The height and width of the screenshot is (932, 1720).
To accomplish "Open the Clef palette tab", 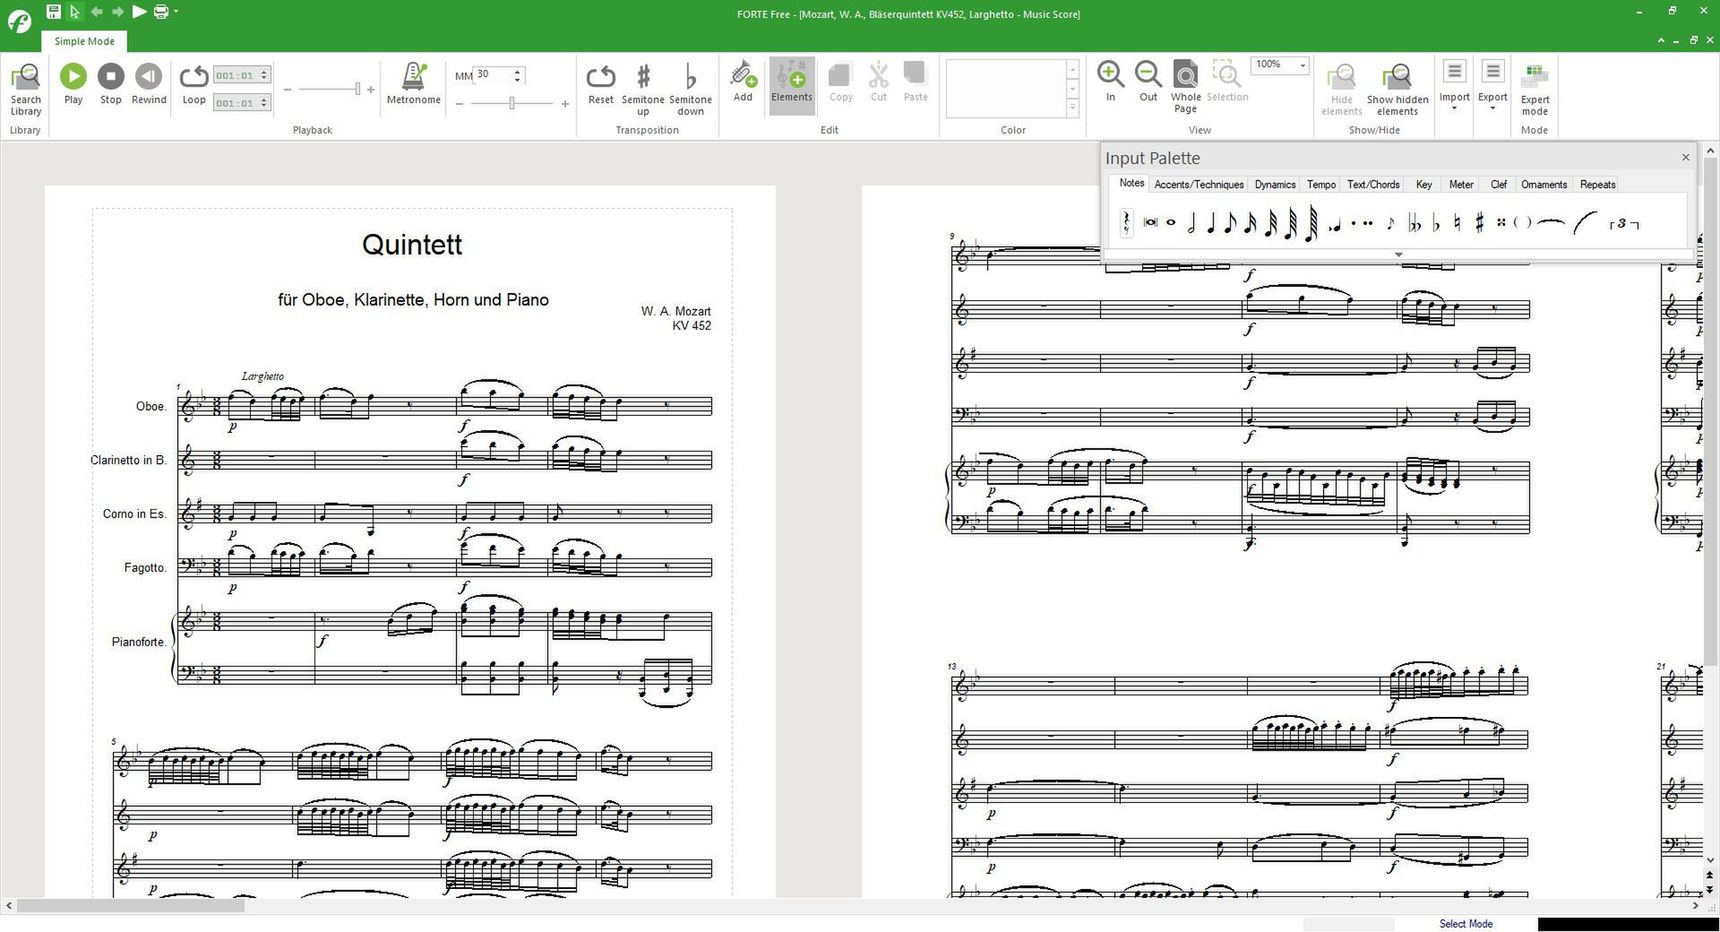I will [x=1498, y=184].
